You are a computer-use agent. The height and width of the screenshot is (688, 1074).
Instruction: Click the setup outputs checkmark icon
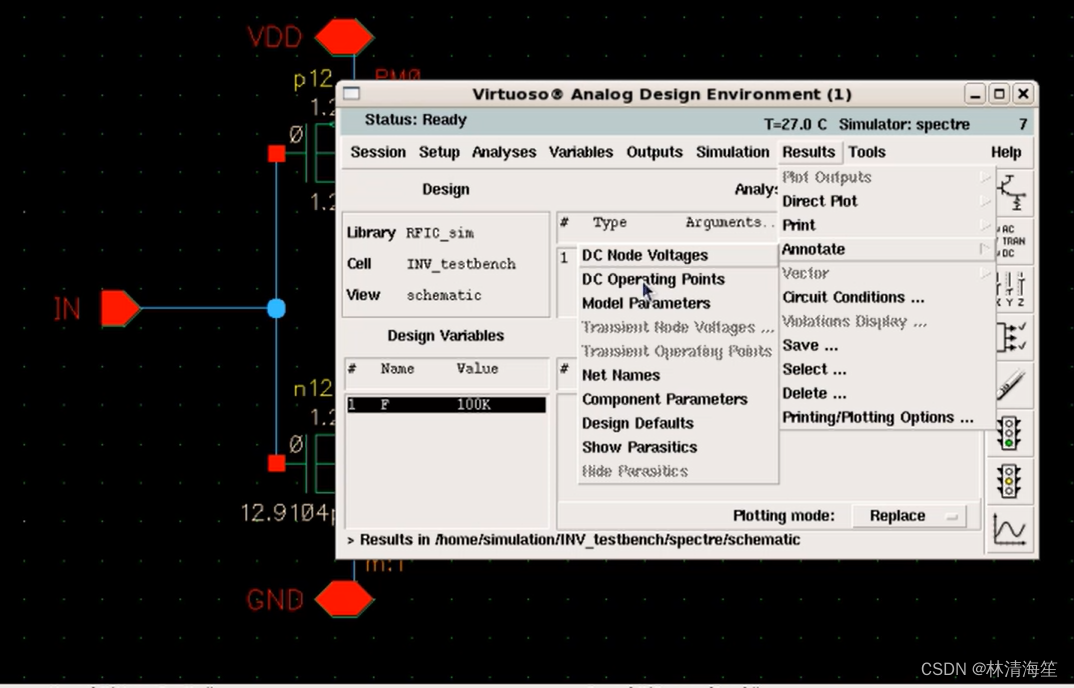tap(1012, 336)
